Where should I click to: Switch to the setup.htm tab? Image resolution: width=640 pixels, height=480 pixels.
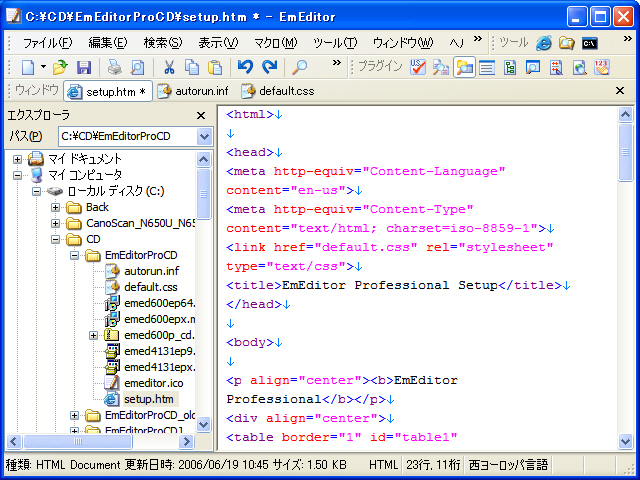tap(108, 91)
